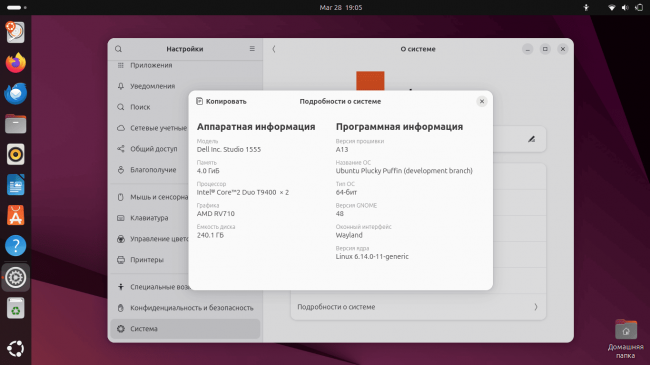Viewport: 650px width, 365px height.
Task: Open Help from the dock
Action: [x=15, y=246]
